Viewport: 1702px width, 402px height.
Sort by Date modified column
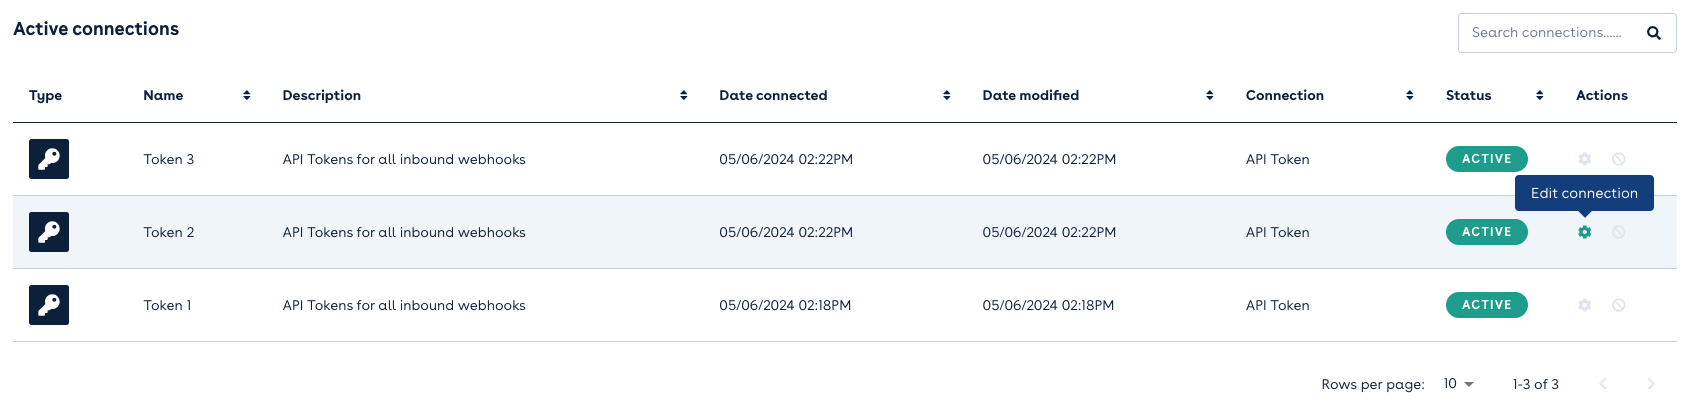[1209, 95]
